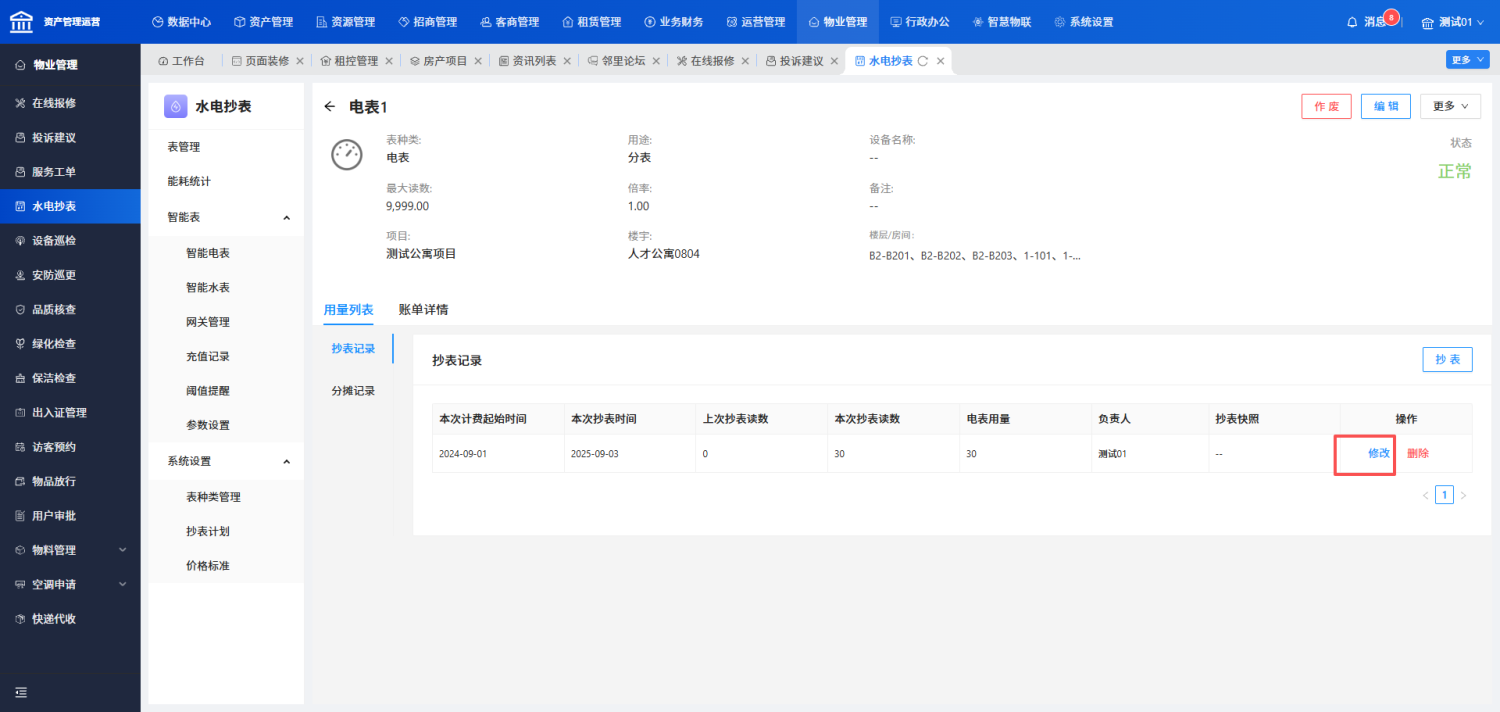This screenshot has height=712, width=1500.
Task: Click the 资产管理运营 logo icon
Action: point(21,22)
